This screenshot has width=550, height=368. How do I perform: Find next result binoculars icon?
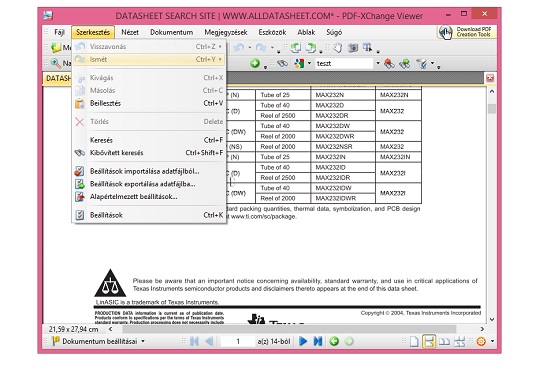click(x=405, y=63)
